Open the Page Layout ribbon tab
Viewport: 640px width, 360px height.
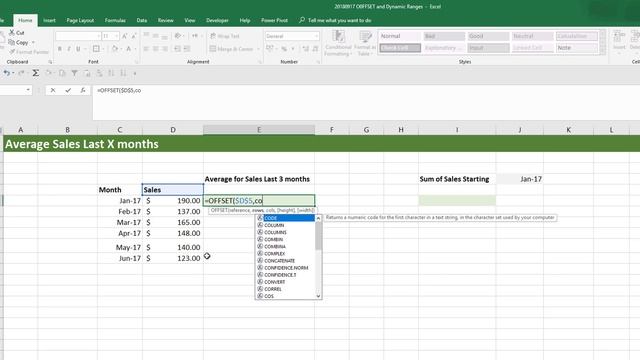80,20
